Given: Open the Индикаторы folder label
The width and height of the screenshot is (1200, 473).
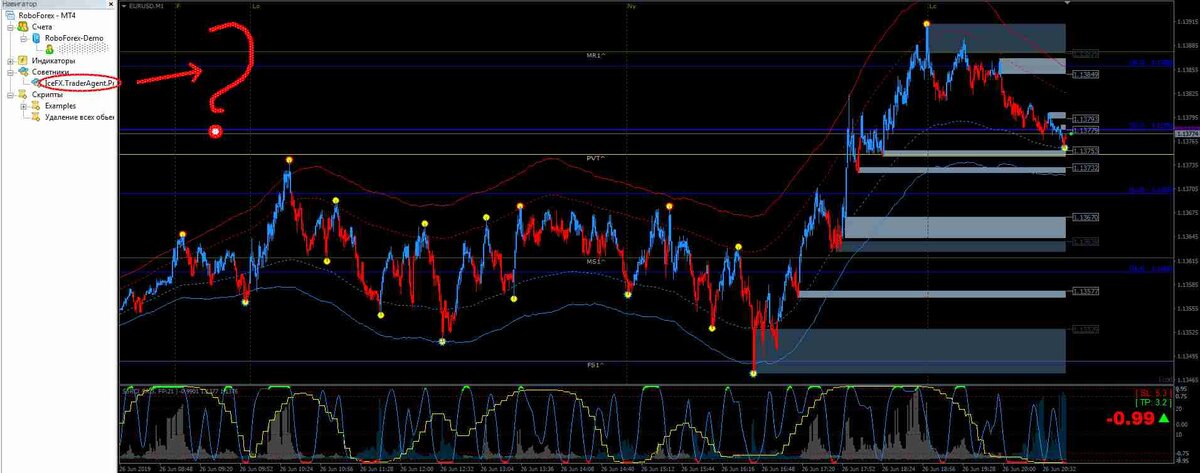Looking at the screenshot, I should tap(54, 60).
